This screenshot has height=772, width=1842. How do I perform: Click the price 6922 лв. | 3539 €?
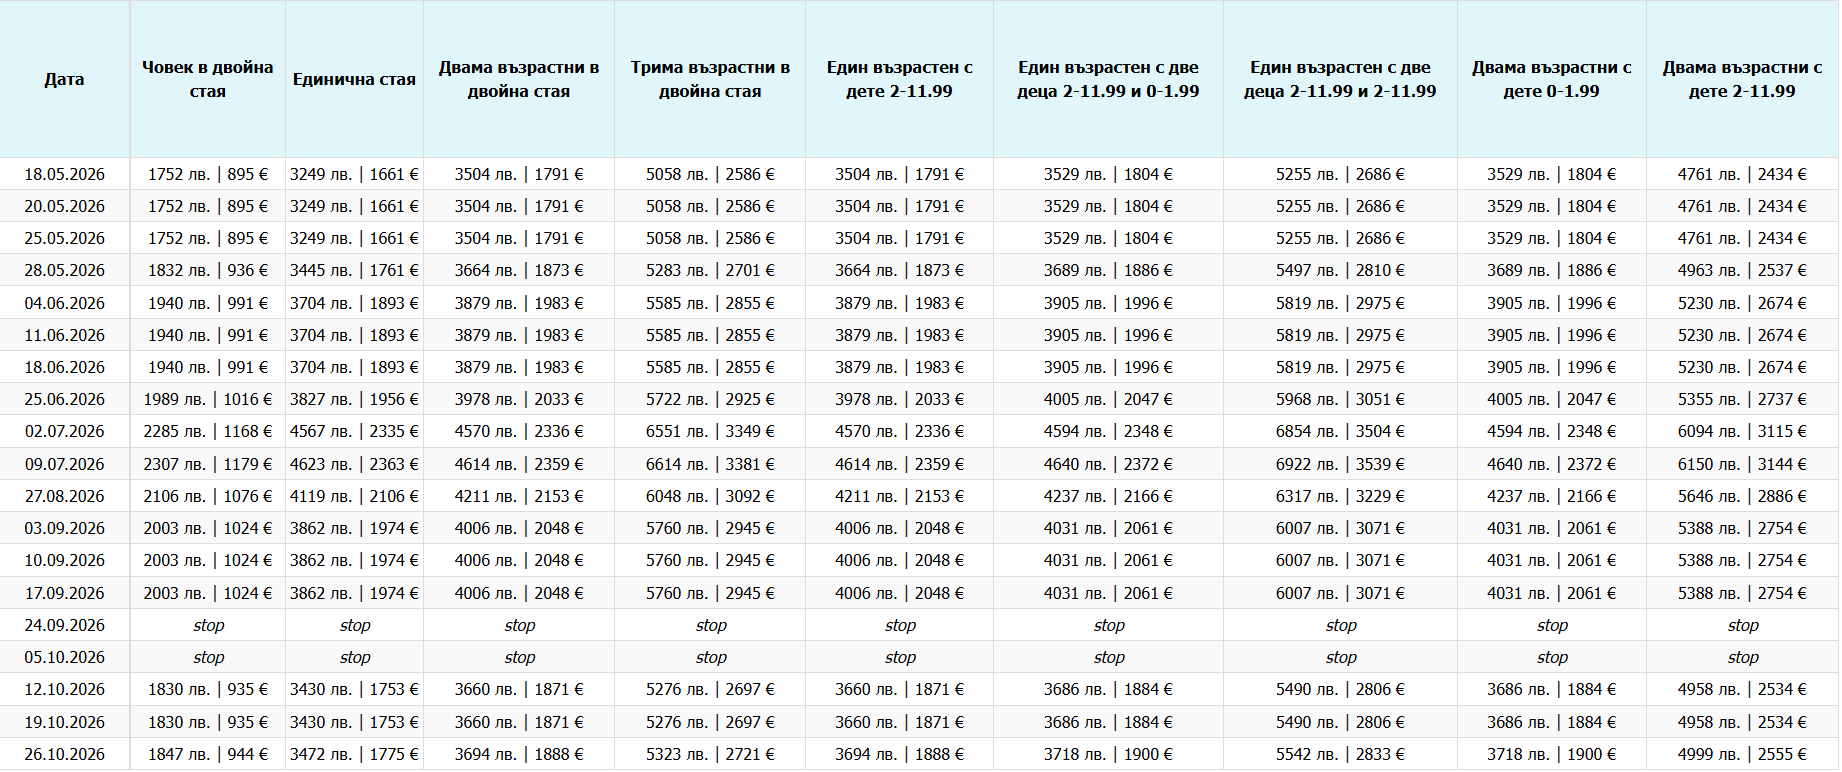tap(1340, 464)
